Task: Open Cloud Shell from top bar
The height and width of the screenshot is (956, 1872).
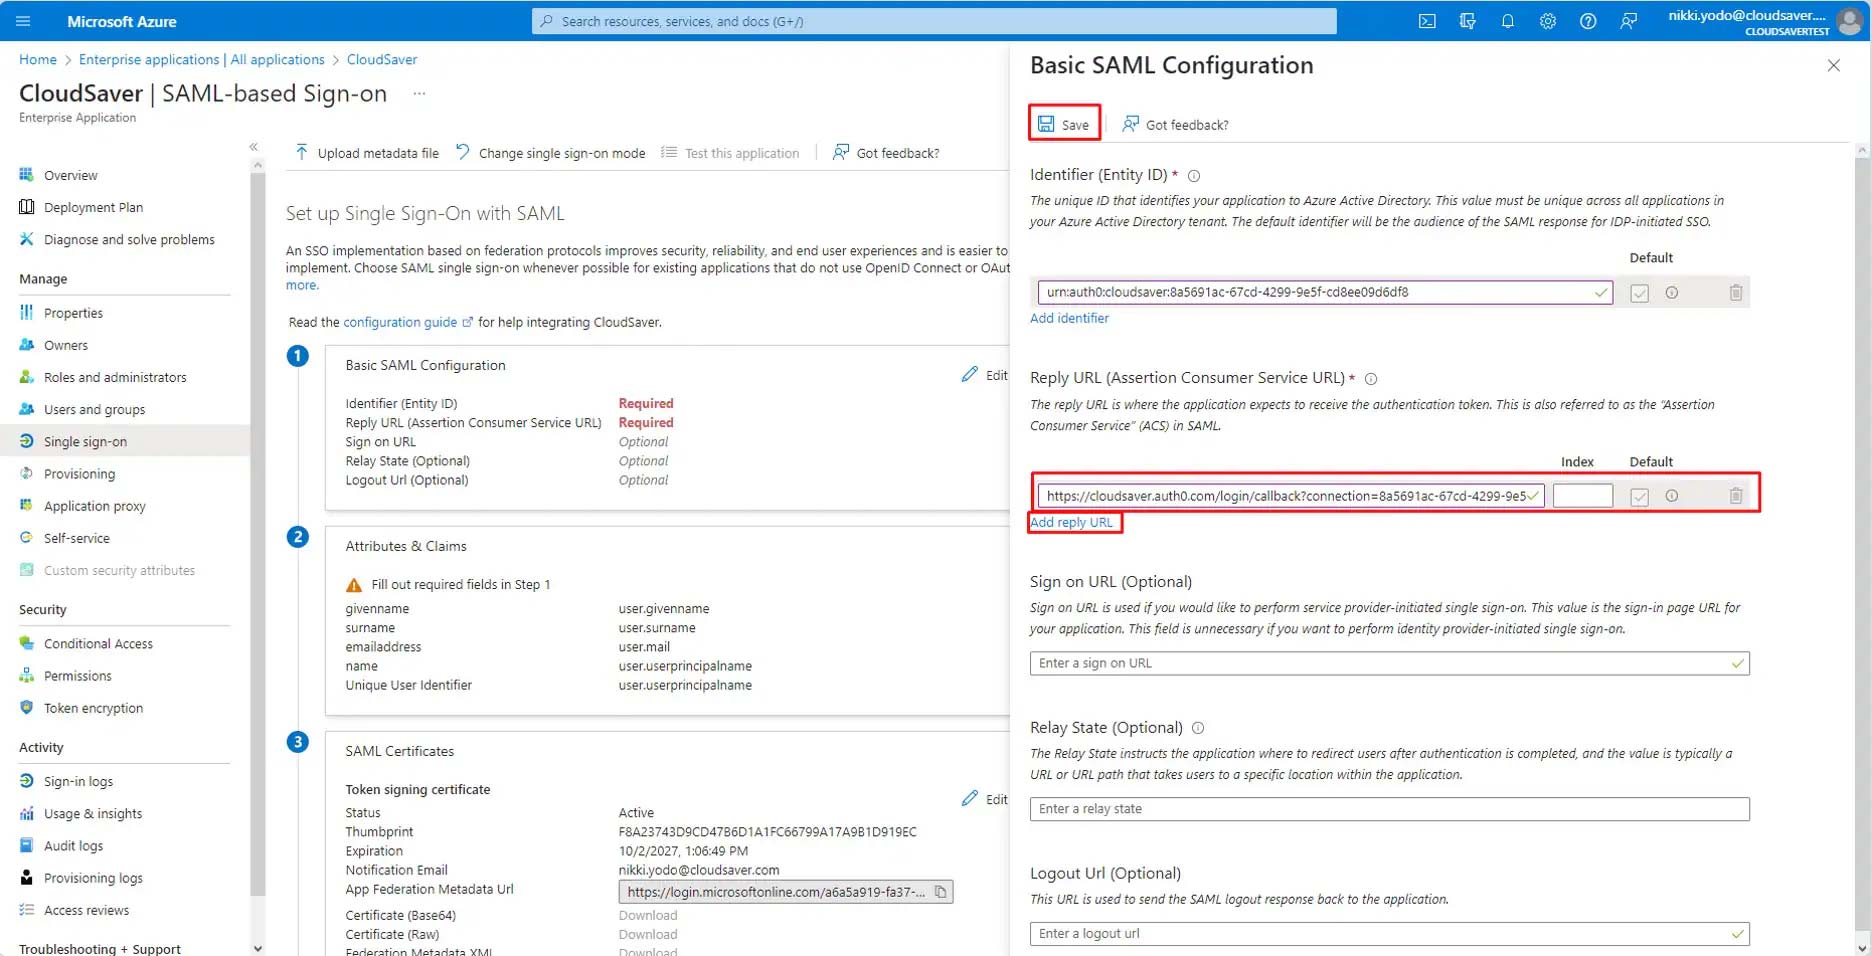Action: coord(1427,21)
